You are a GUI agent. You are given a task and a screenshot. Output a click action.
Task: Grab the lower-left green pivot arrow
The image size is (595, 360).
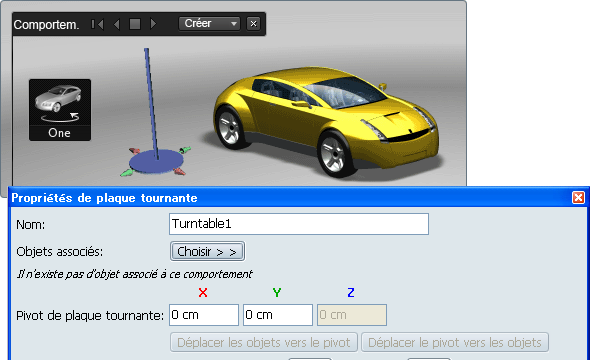(126, 173)
